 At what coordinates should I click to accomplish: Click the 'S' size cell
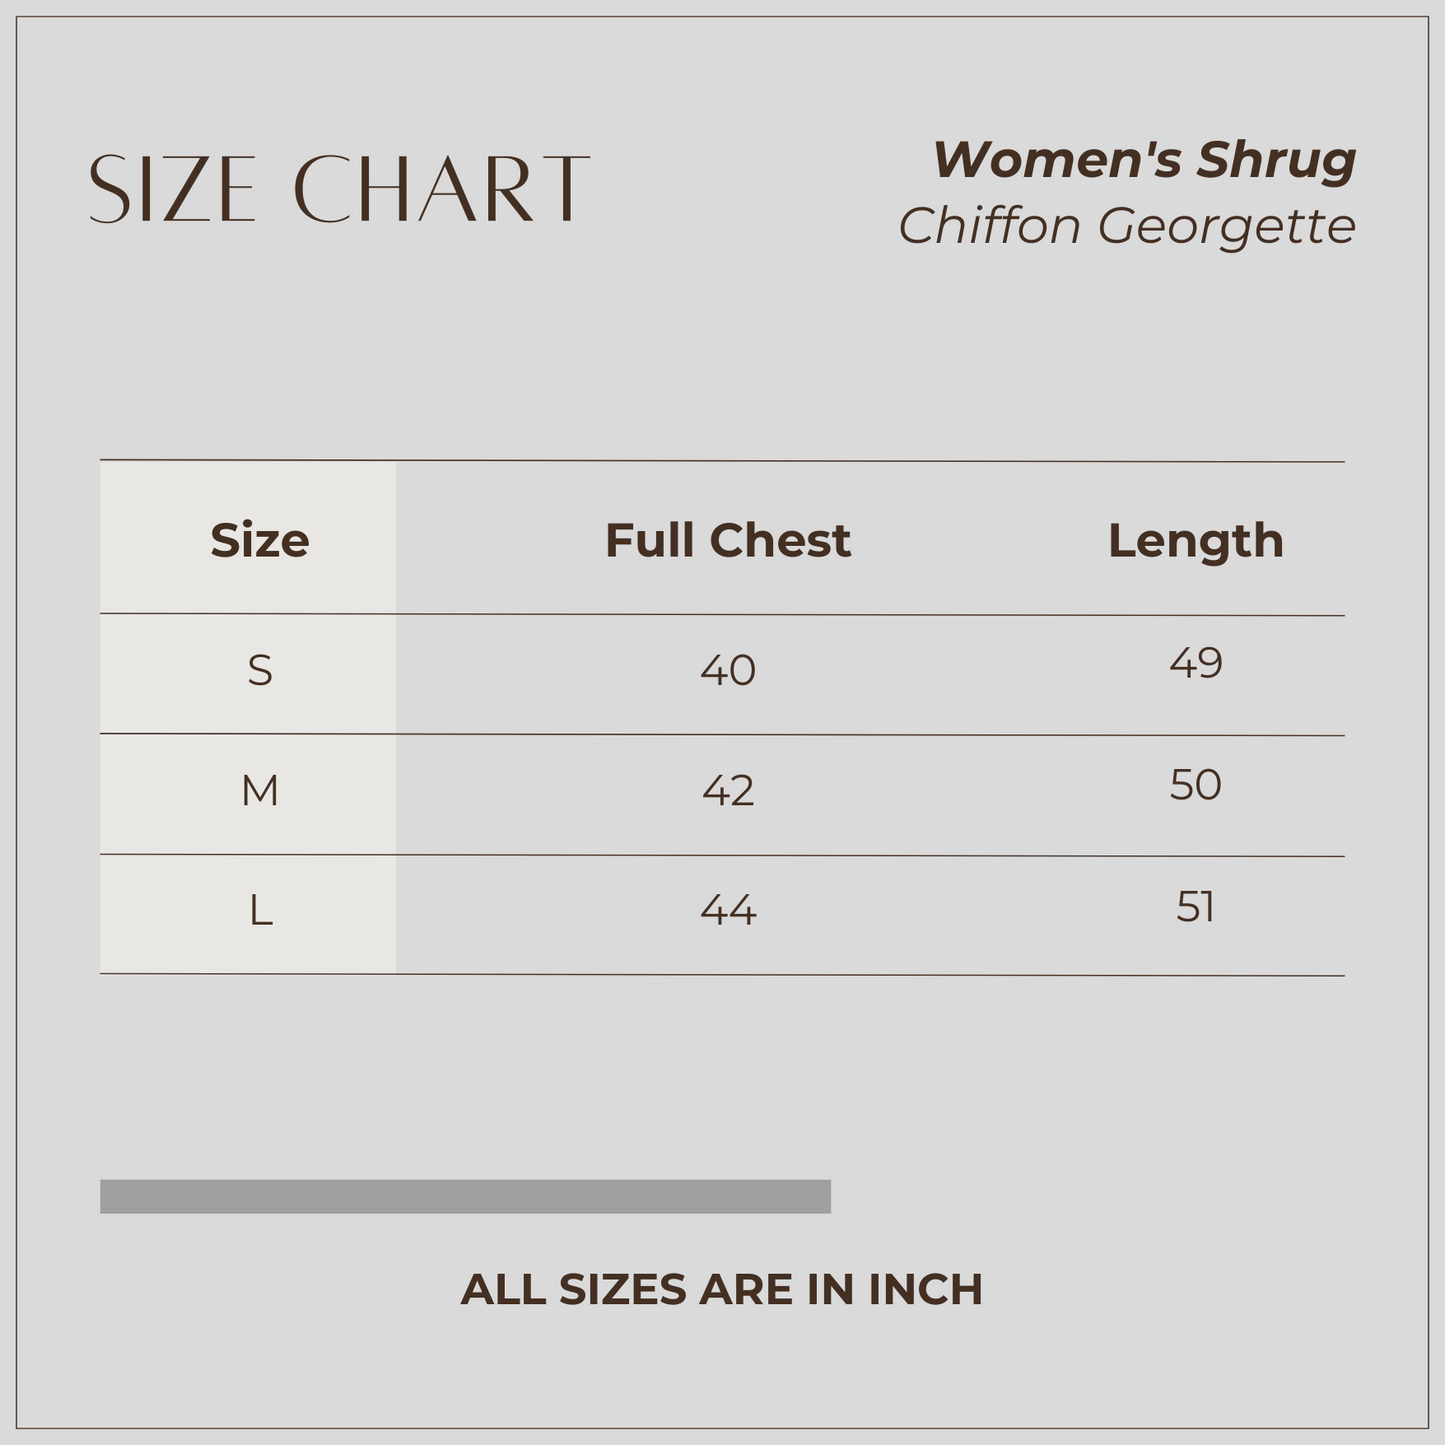pos(260,670)
